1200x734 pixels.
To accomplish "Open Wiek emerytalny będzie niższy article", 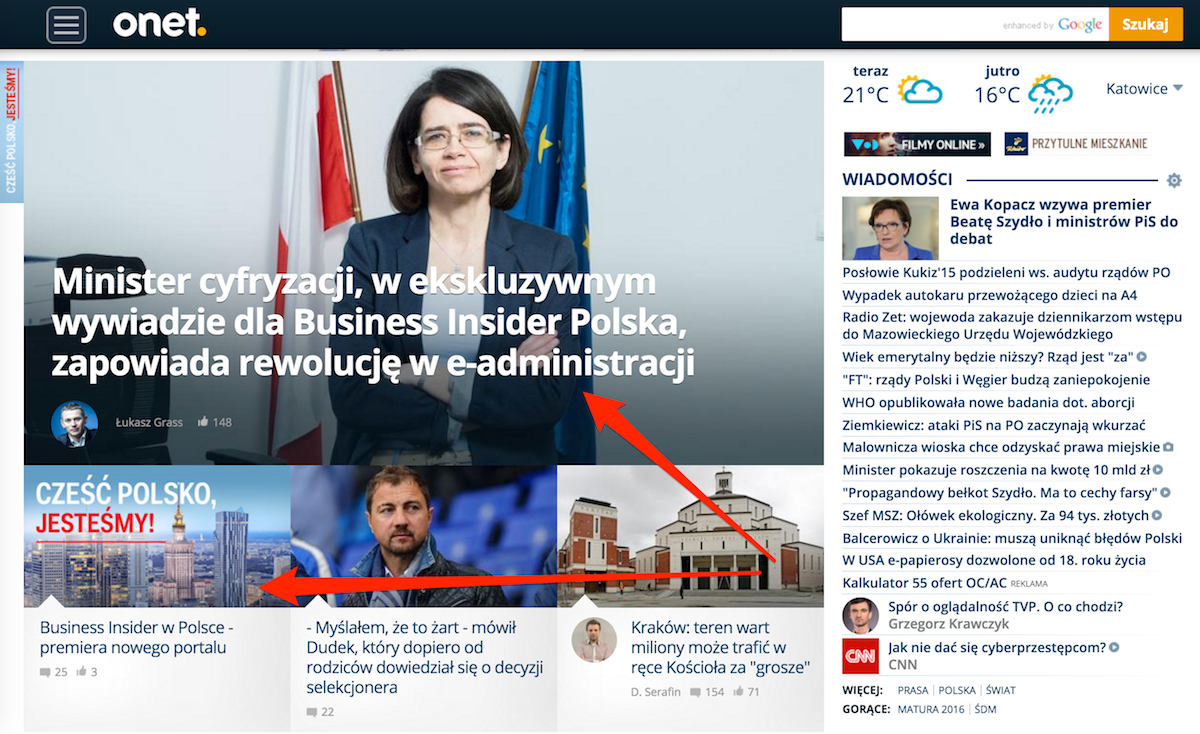I will pos(988,356).
